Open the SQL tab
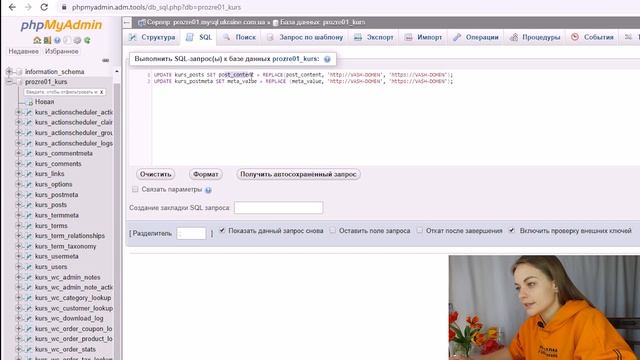Image resolution: width=640 pixels, height=360 pixels. coord(199,37)
